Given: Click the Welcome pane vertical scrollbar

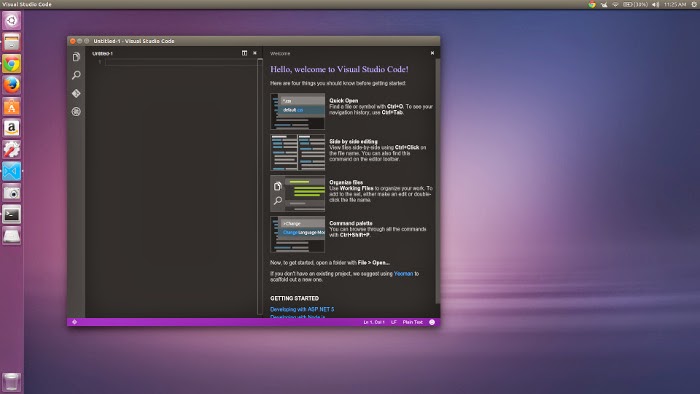Looking at the screenshot, I should click(438, 181).
